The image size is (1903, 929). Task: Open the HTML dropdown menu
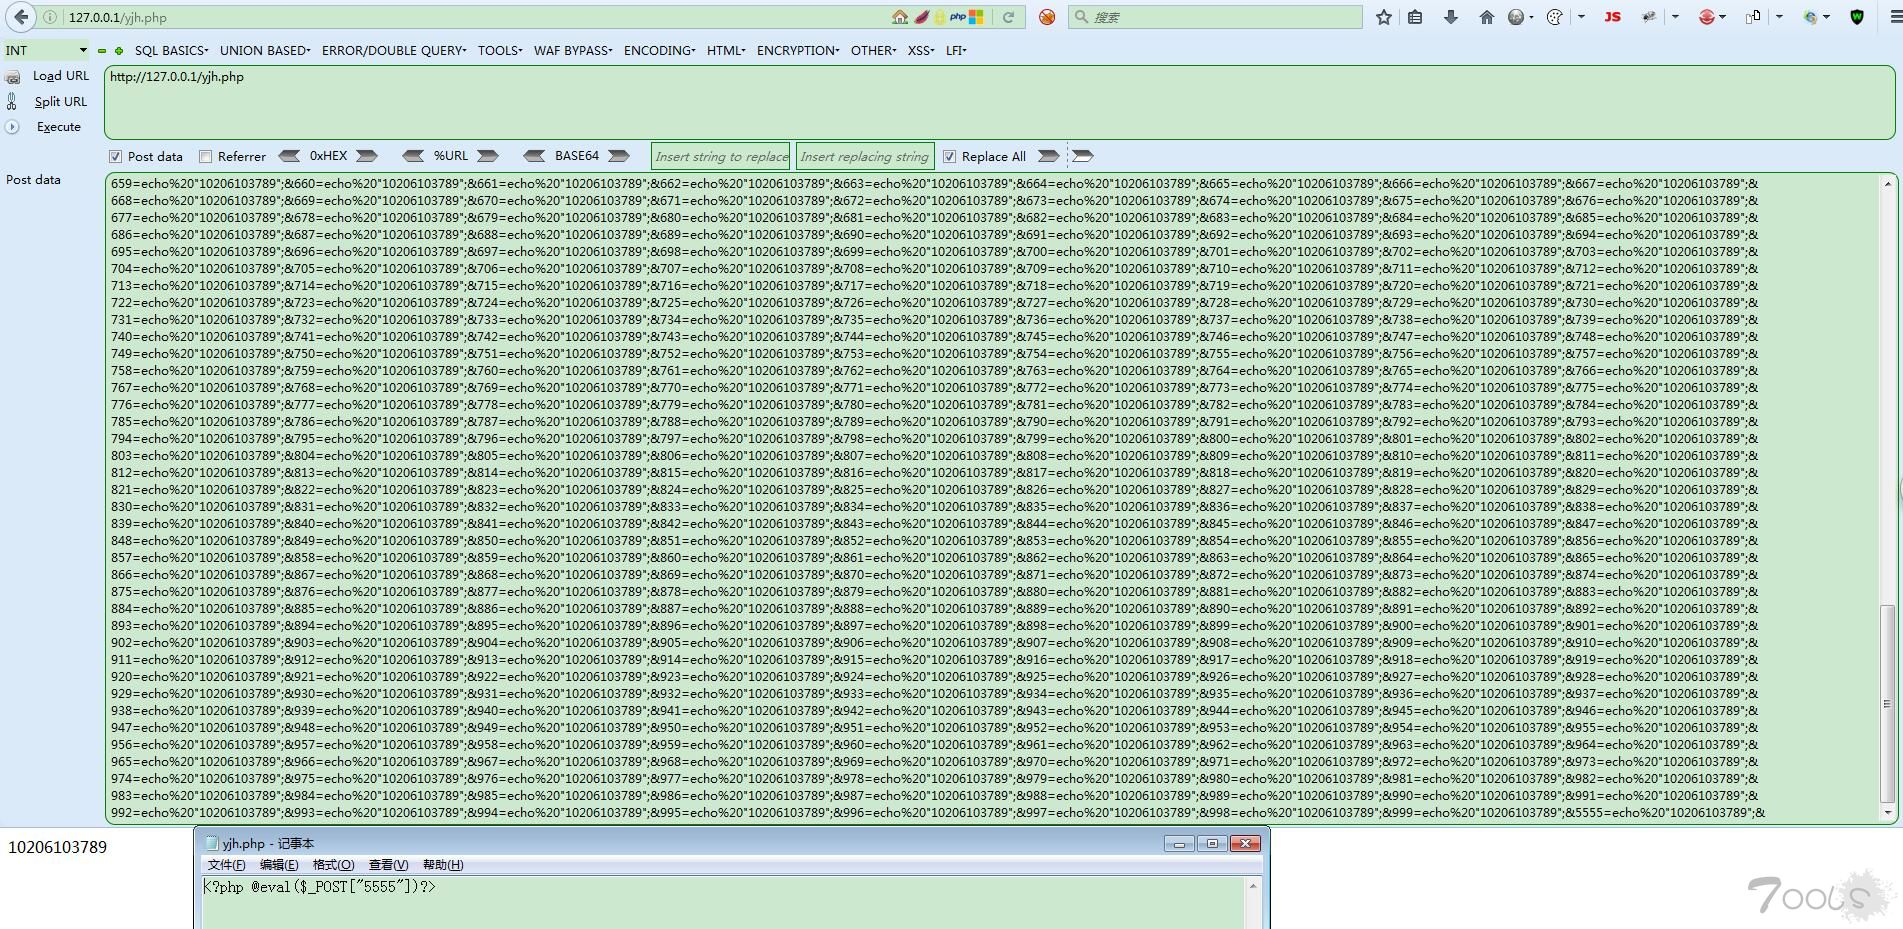(726, 50)
